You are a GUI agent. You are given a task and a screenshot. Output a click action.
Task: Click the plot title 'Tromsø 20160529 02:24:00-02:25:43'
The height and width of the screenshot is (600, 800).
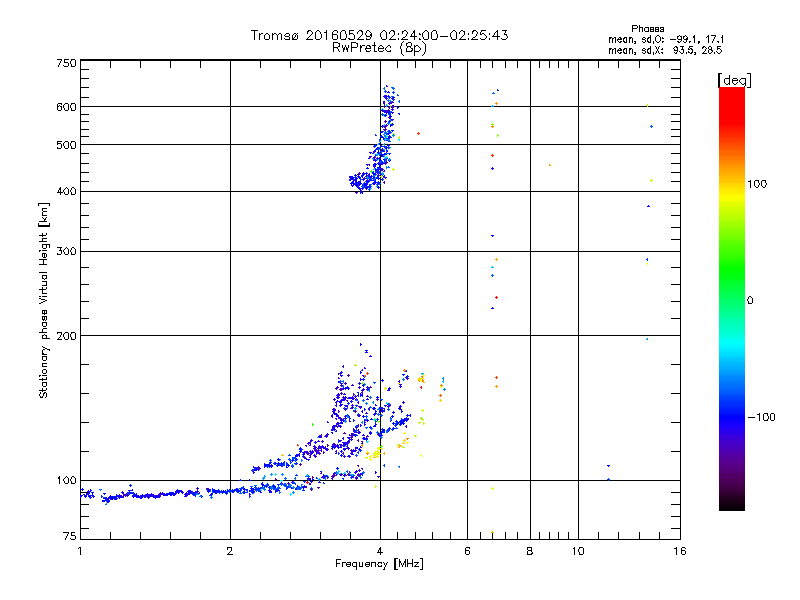click(379, 35)
